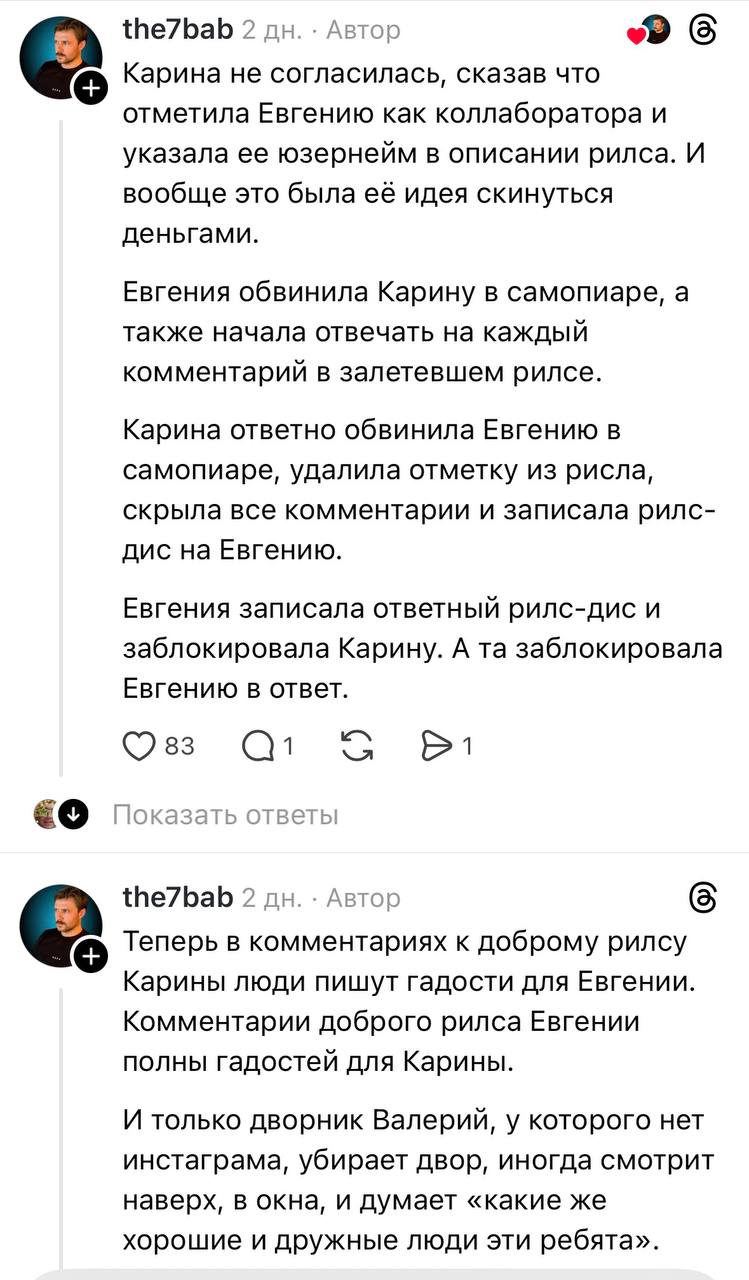Tap the "2 дн." timestamp on the first post
Screen dimensions: 749x1280
(271, 32)
